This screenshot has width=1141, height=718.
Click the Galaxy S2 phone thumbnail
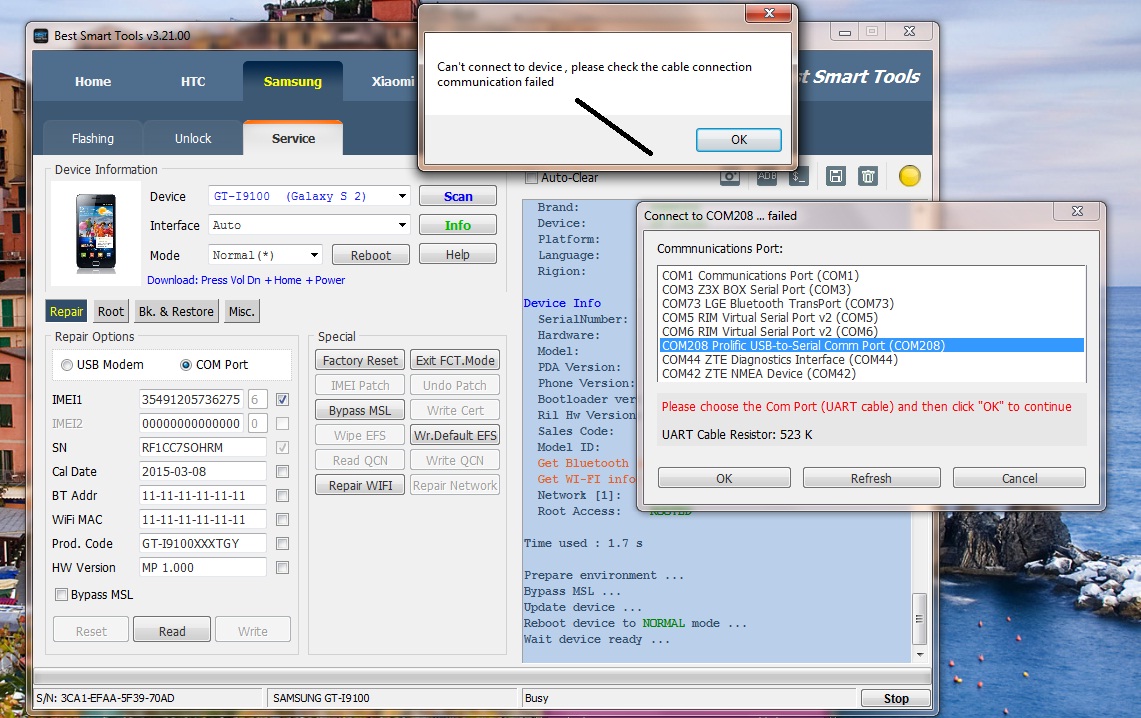click(95, 233)
